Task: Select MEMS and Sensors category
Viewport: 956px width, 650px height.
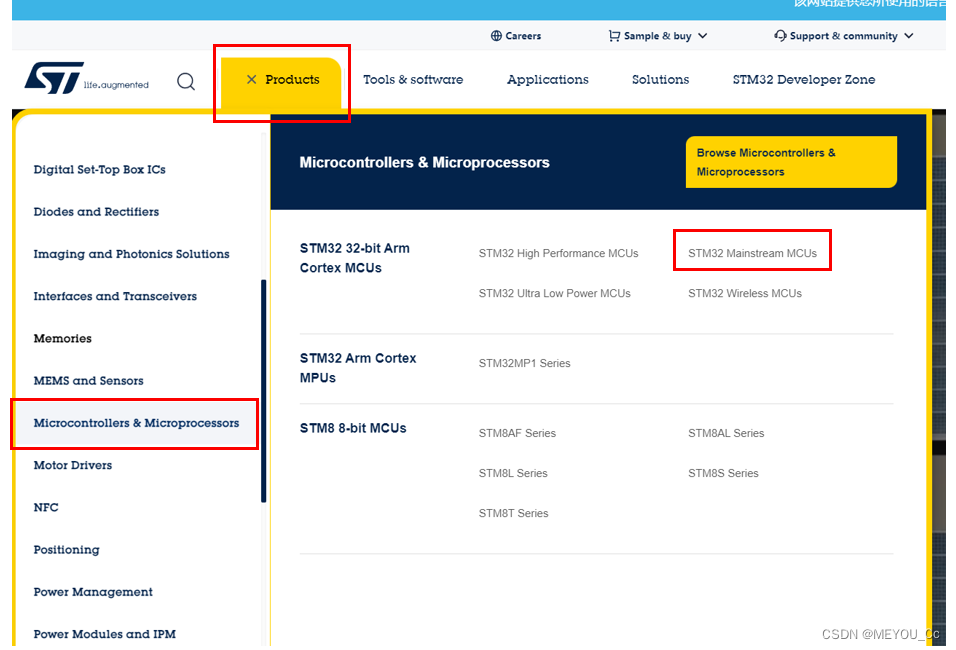Action: (88, 380)
